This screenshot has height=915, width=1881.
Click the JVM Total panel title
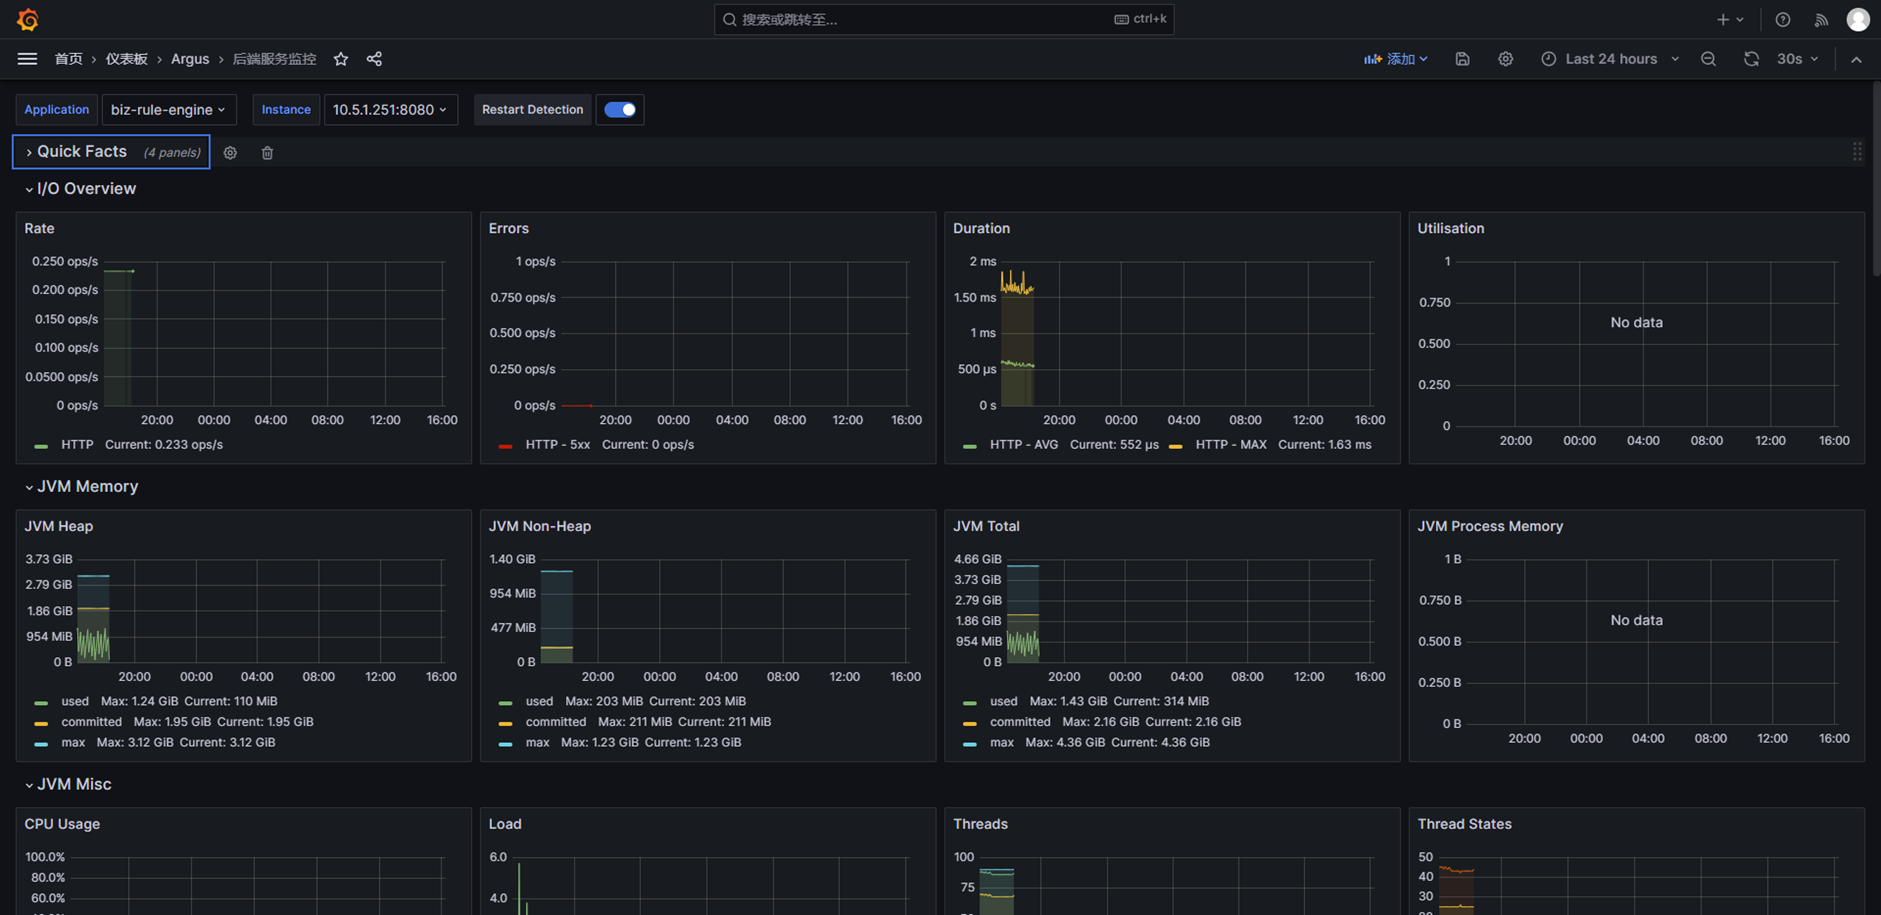[986, 526]
